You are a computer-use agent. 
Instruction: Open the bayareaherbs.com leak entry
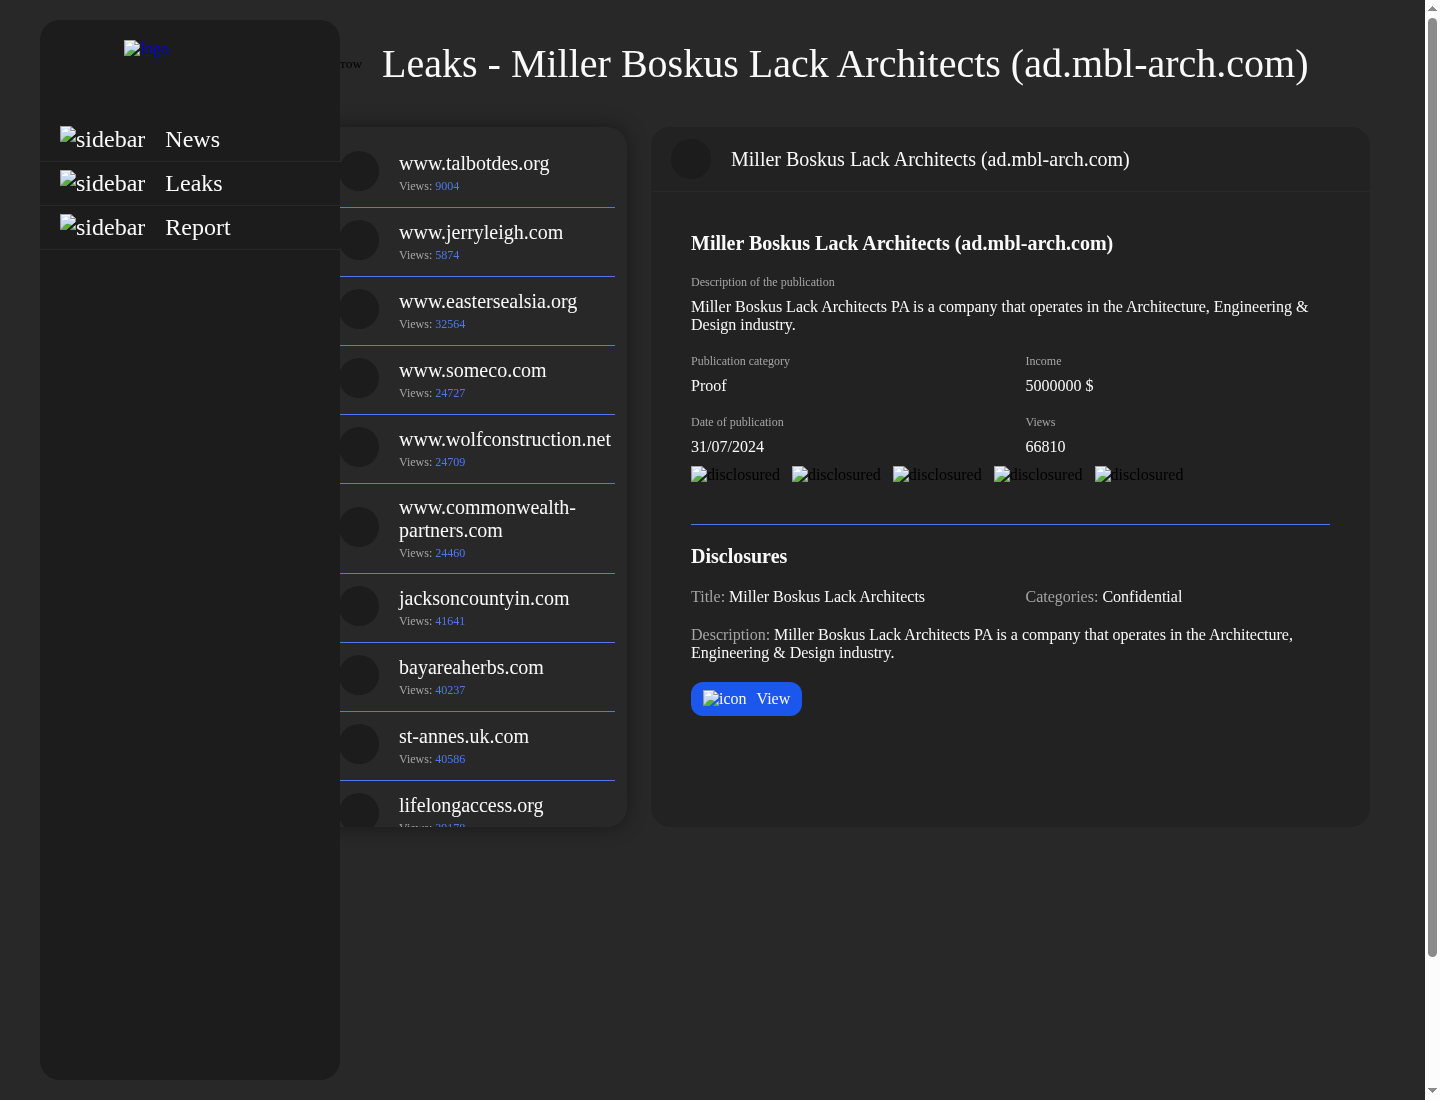[x=477, y=677]
